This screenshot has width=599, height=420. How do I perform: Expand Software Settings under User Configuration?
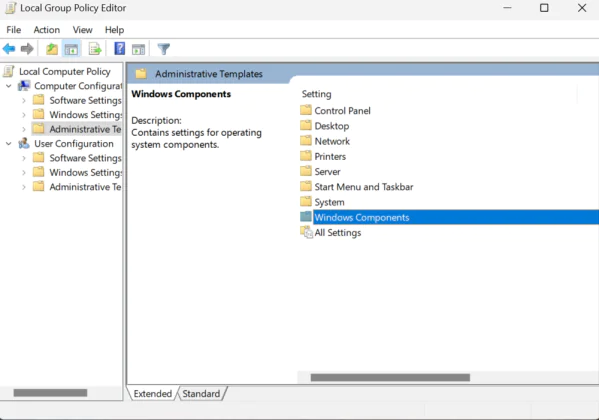pyautogui.click(x=24, y=158)
